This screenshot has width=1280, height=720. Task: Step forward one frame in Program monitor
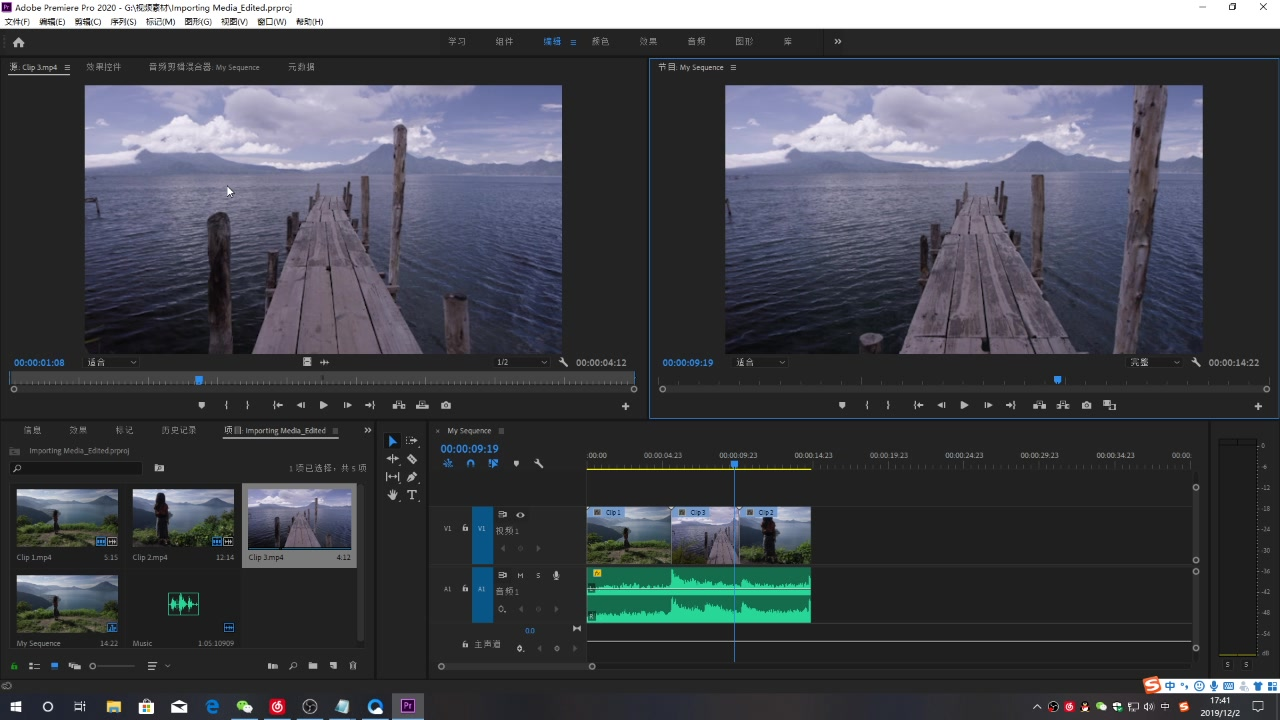coord(988,405)
